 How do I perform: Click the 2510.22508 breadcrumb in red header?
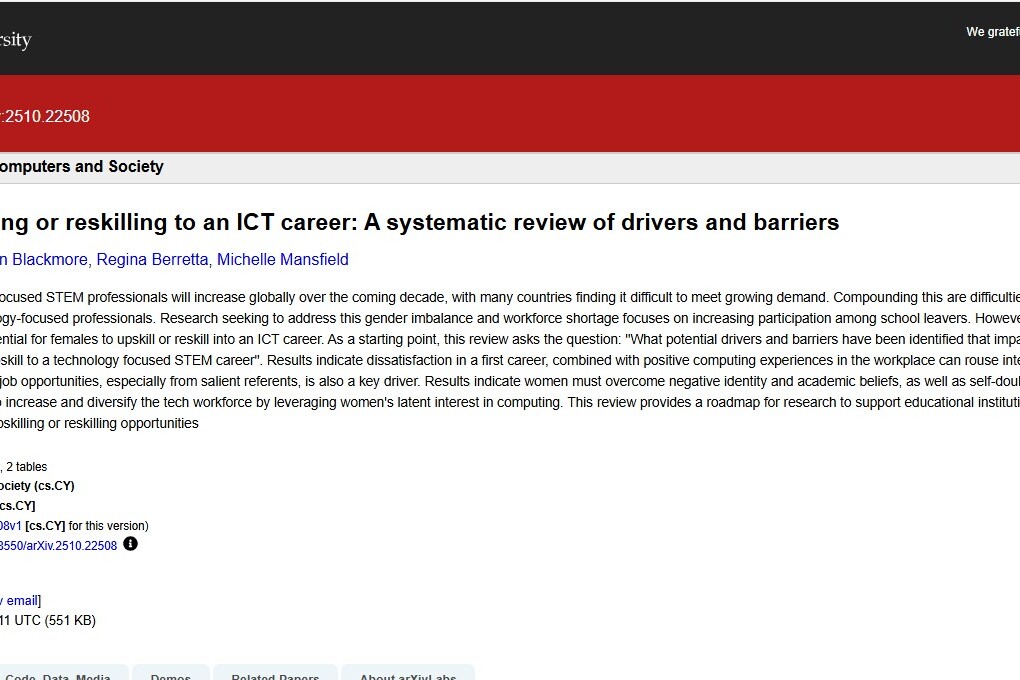(46, 117)
